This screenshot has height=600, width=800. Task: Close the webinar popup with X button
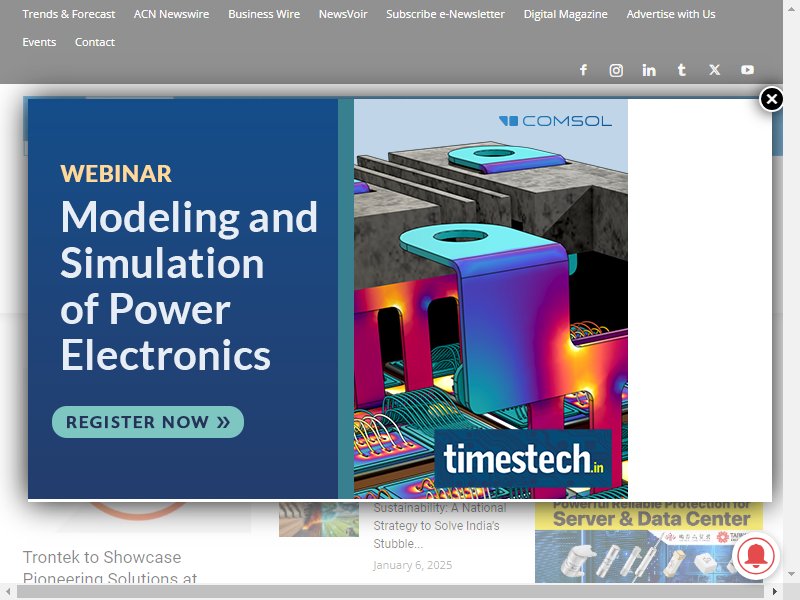771,99
